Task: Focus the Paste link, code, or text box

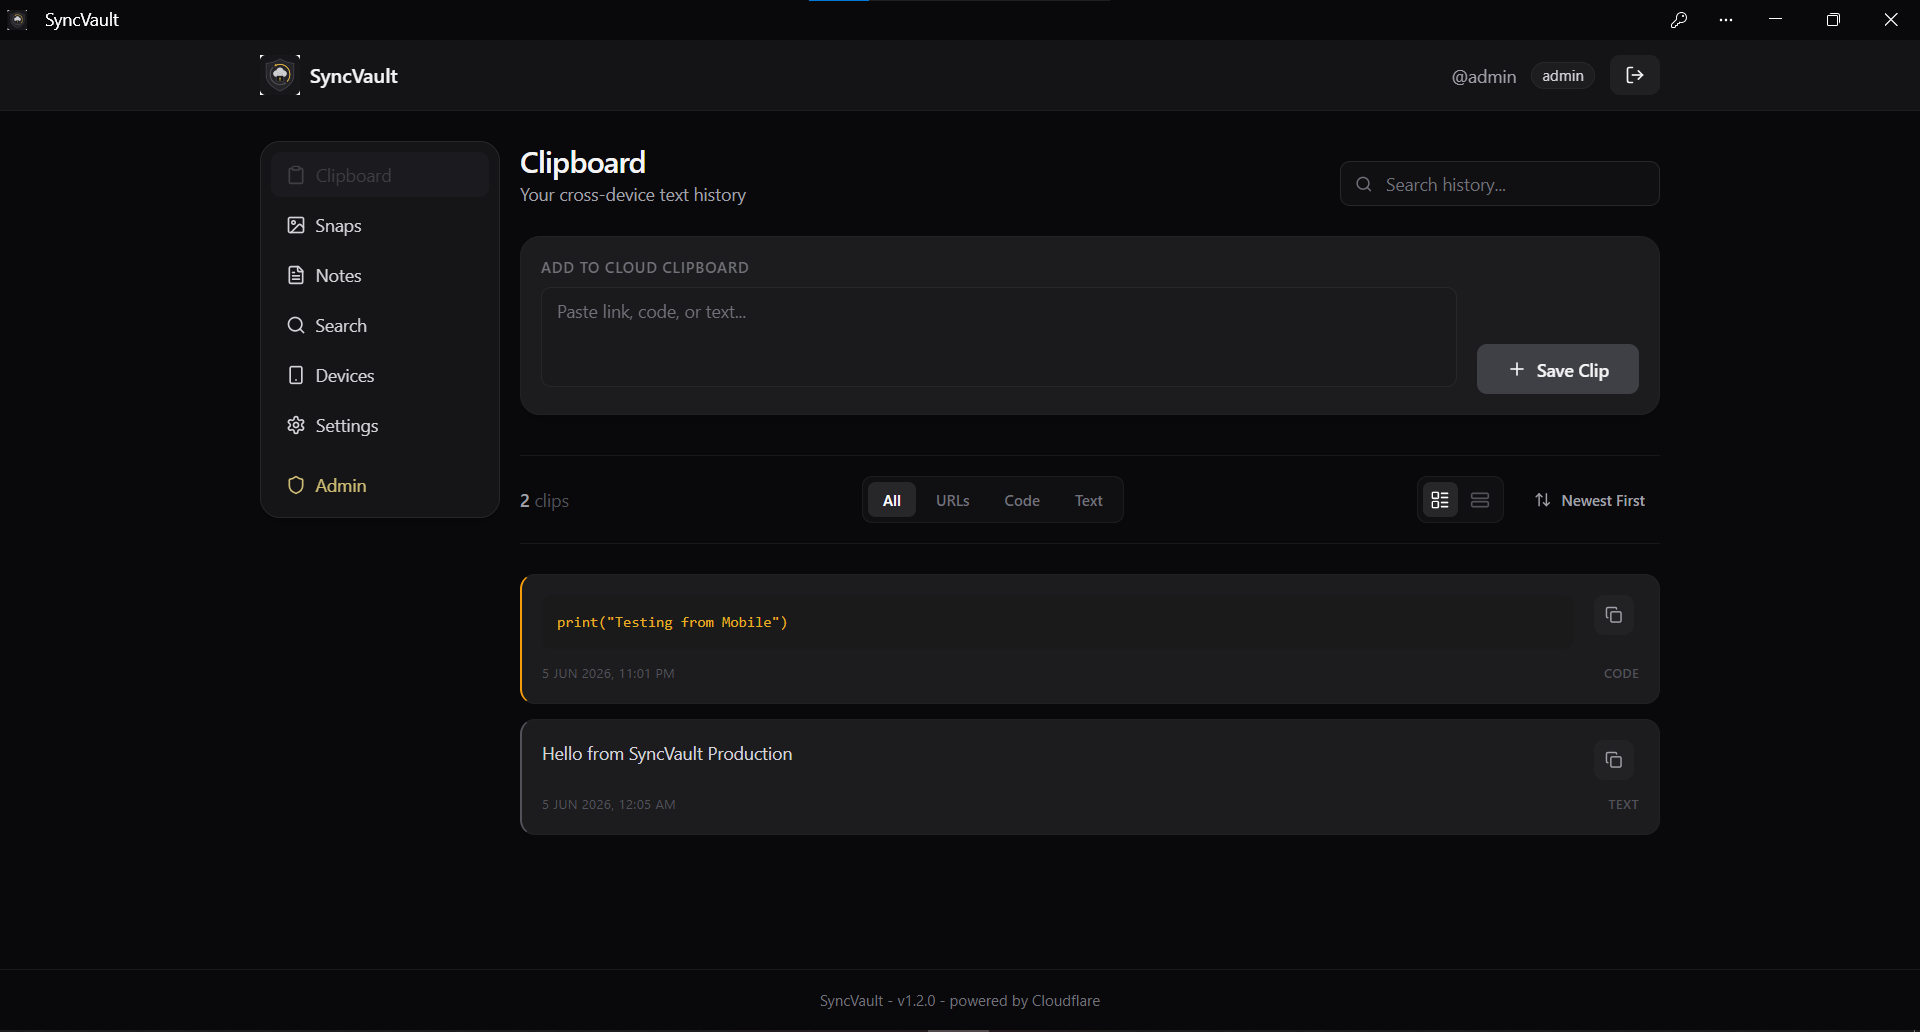Action: click(x=999, y=337)
